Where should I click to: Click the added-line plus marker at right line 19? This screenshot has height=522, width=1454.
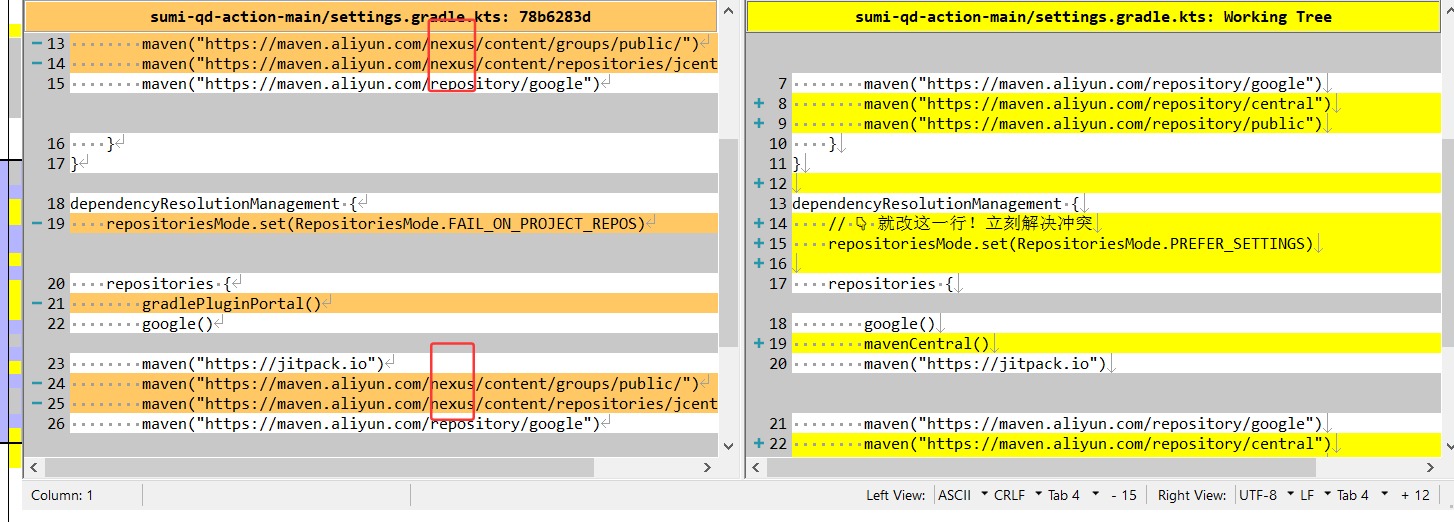tap(759, 344)
